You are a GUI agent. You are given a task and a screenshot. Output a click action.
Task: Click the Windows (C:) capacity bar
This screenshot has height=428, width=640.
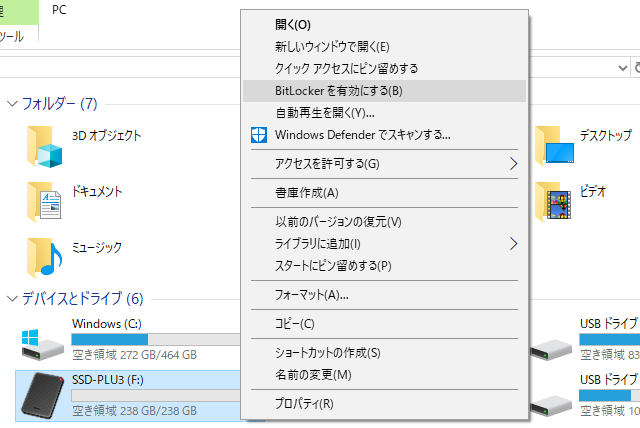point(156,339)
